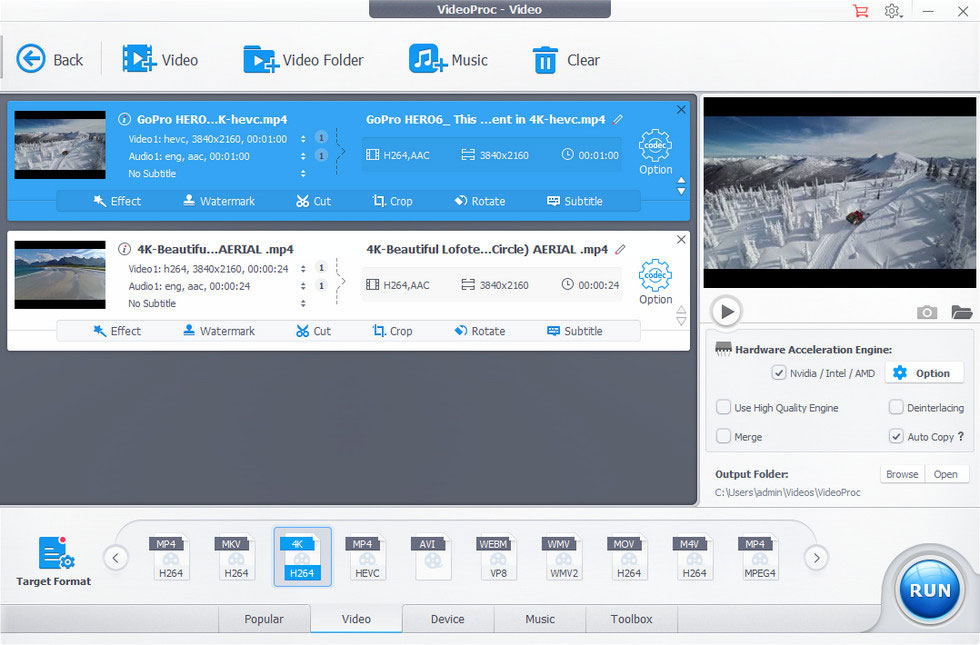Crop the 4K-Beautiful video

(392, 331)
